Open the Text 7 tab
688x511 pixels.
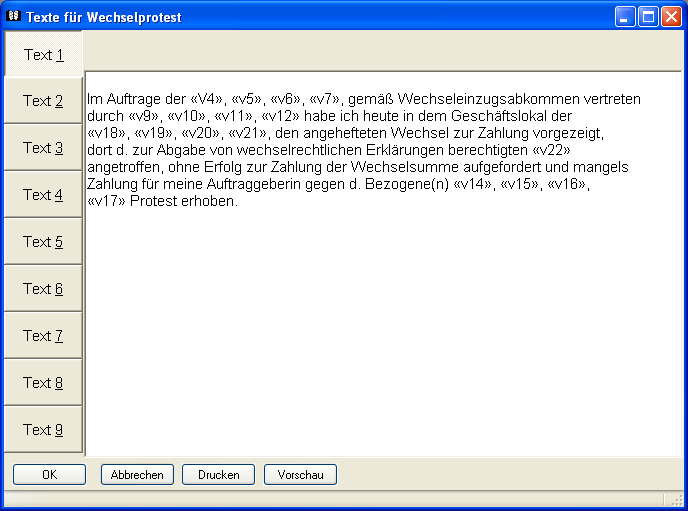click(x=43, y=336)
